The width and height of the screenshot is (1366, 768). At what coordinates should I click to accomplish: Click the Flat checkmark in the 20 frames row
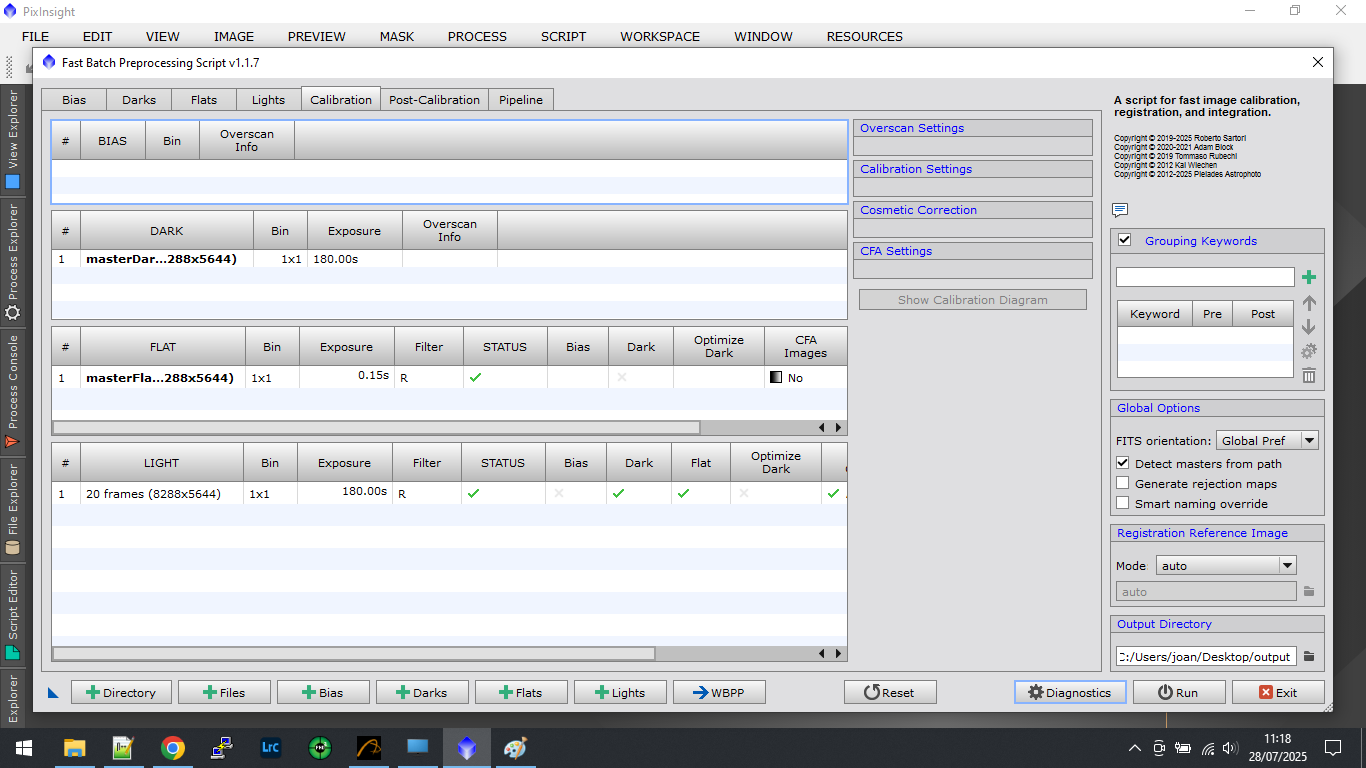pos(684,493)
